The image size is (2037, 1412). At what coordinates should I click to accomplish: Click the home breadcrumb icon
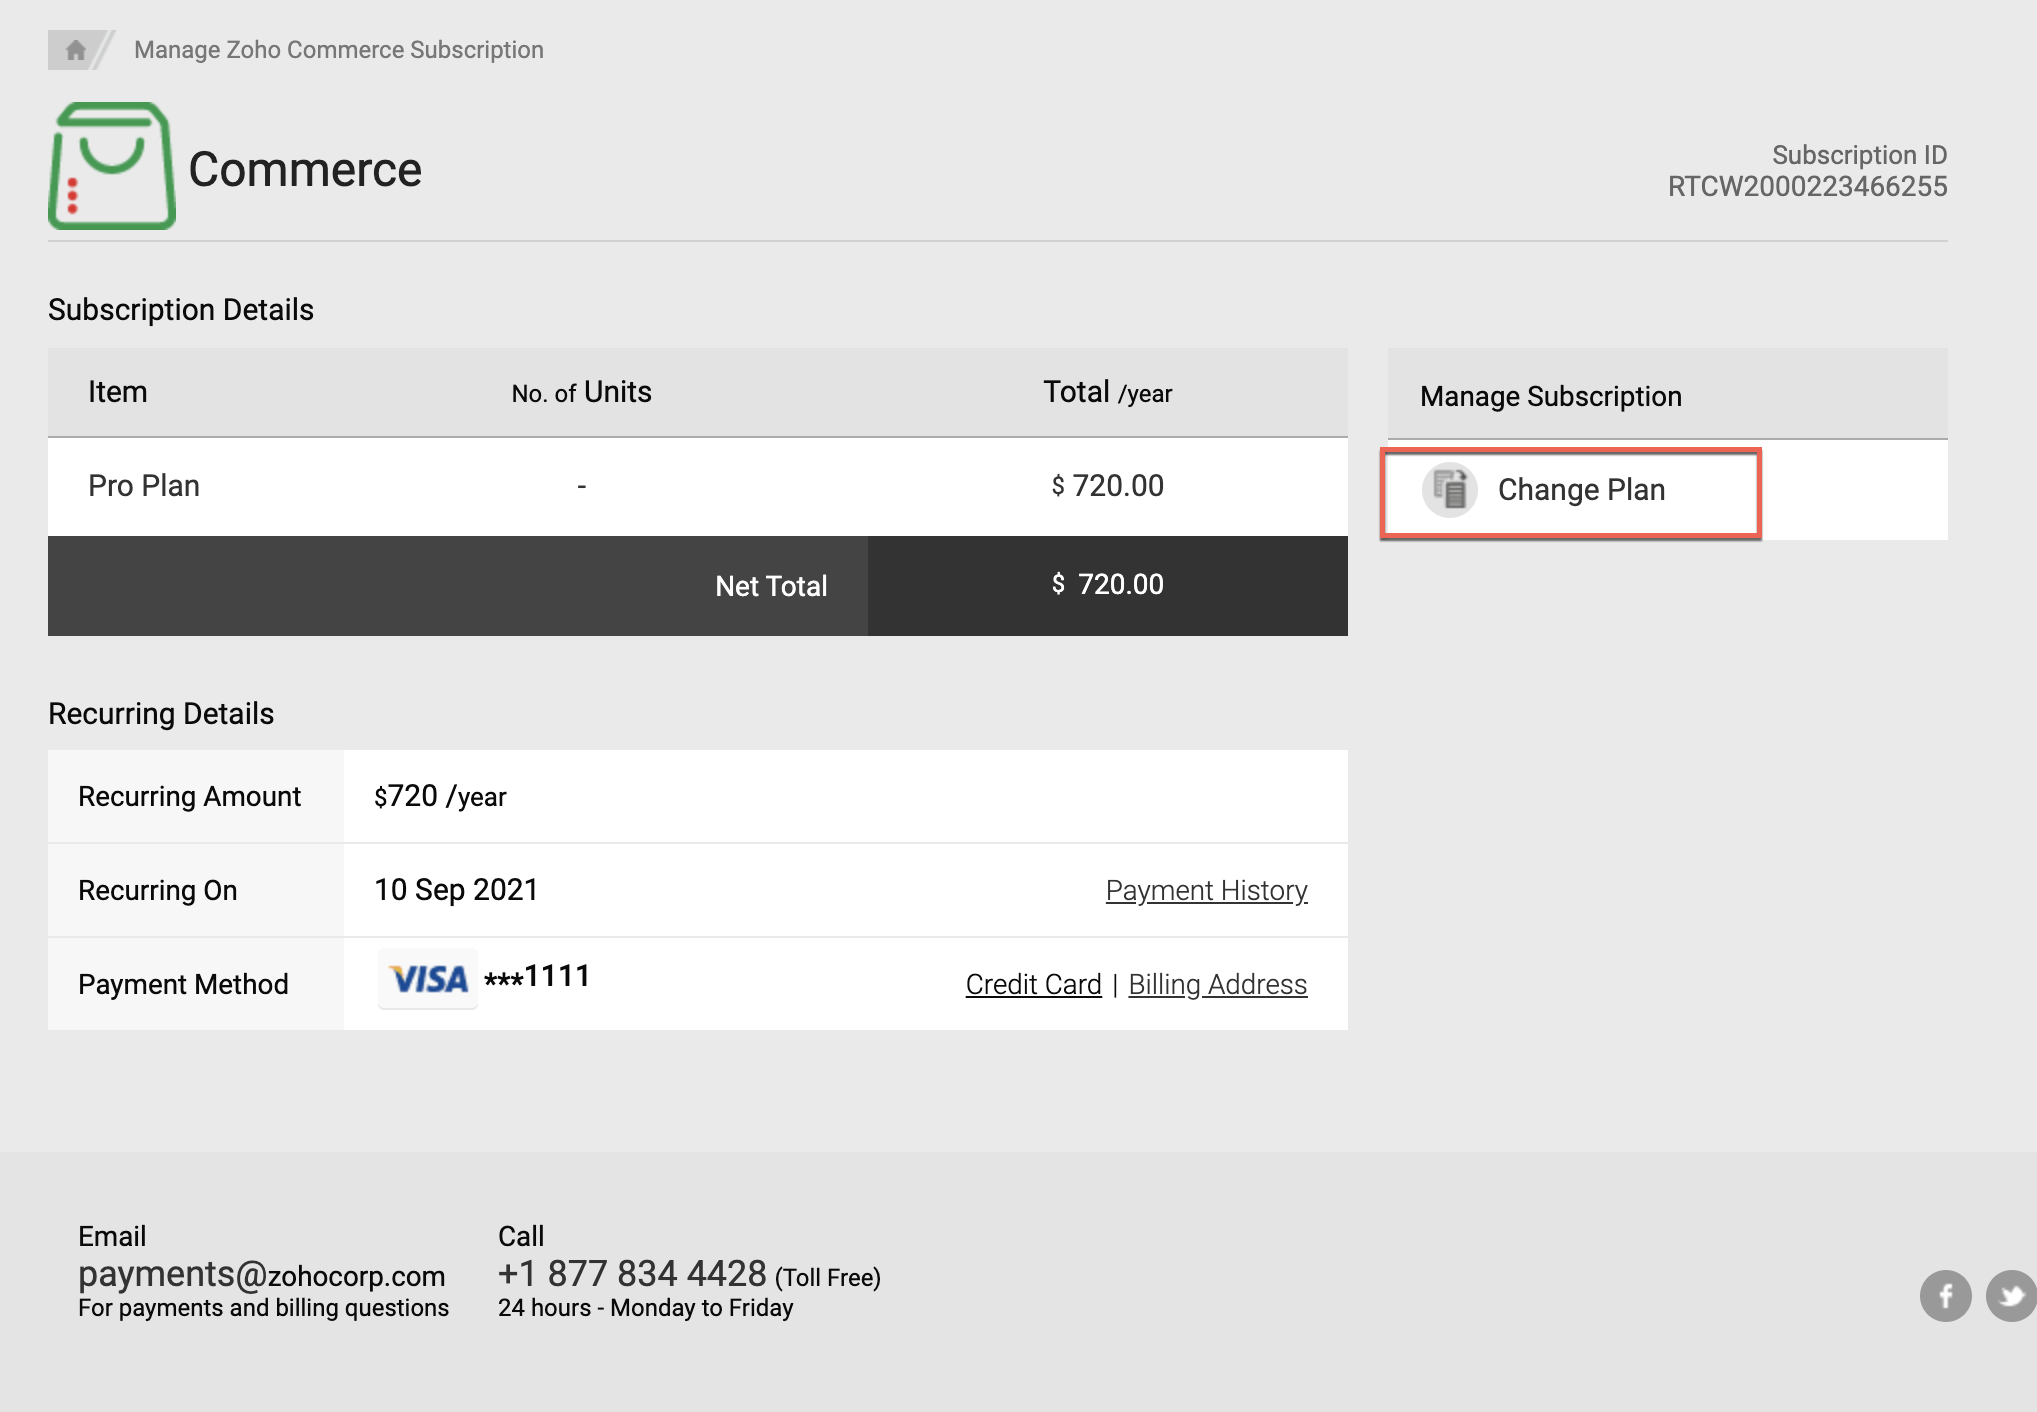point(75,50)
